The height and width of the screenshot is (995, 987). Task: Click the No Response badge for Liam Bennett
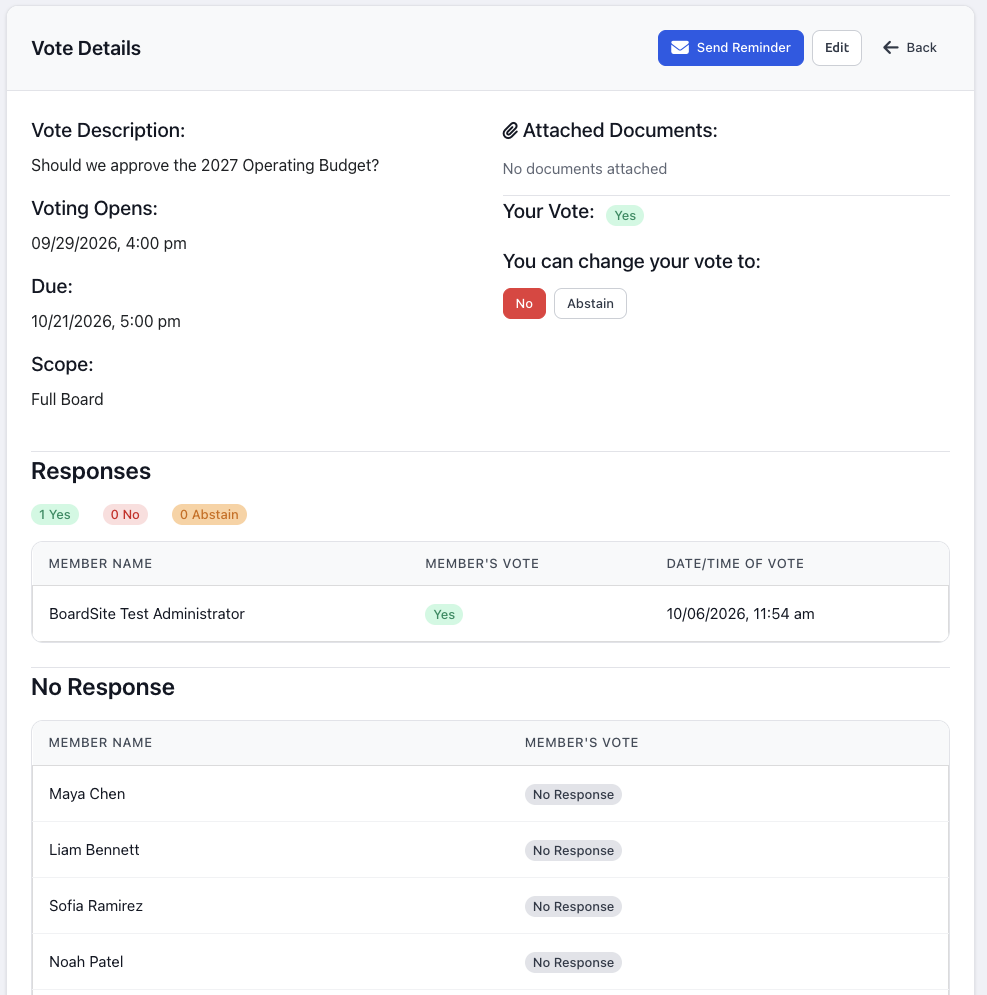573,850
